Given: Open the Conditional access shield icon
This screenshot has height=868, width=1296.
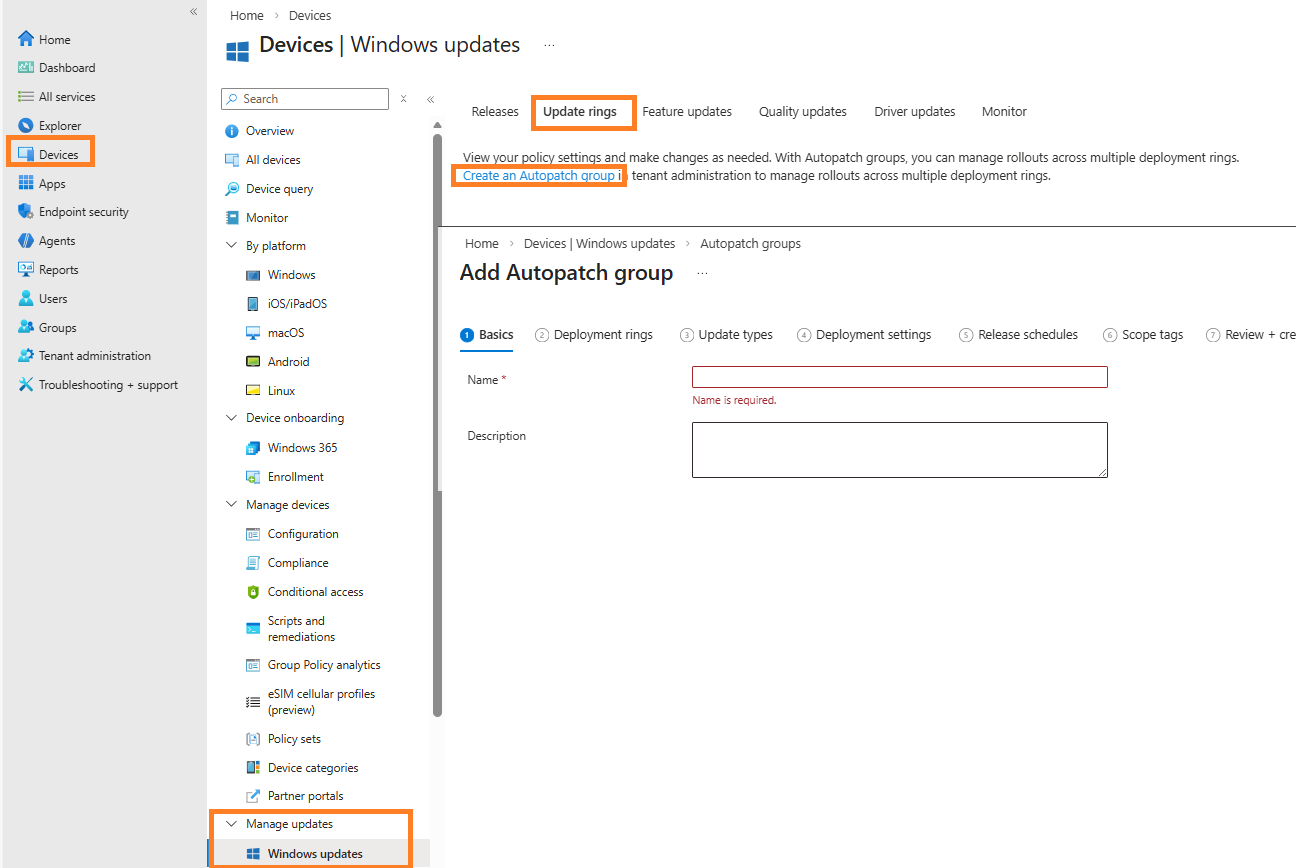Looking at the screenshot, I should 253,592.
